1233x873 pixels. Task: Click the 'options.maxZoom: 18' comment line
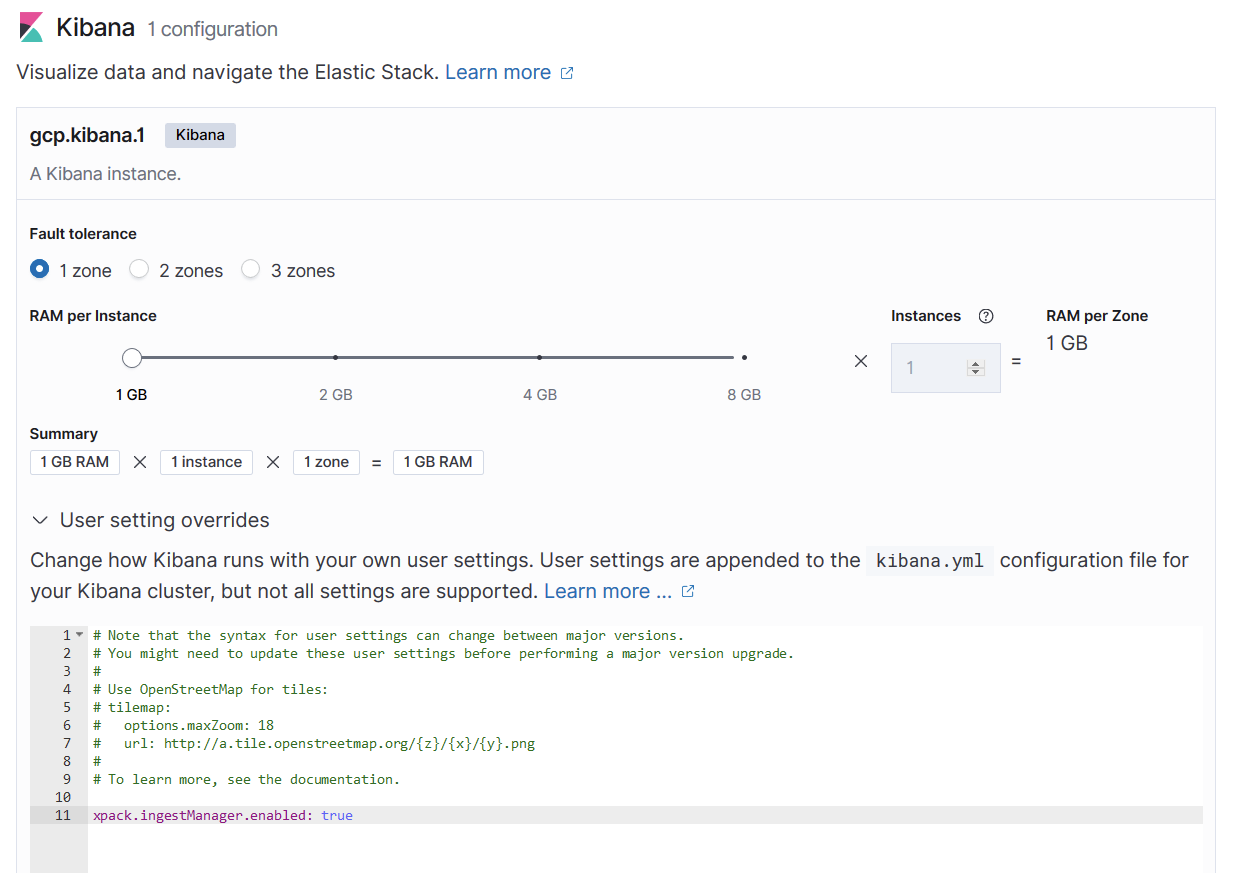click(183, 725)
